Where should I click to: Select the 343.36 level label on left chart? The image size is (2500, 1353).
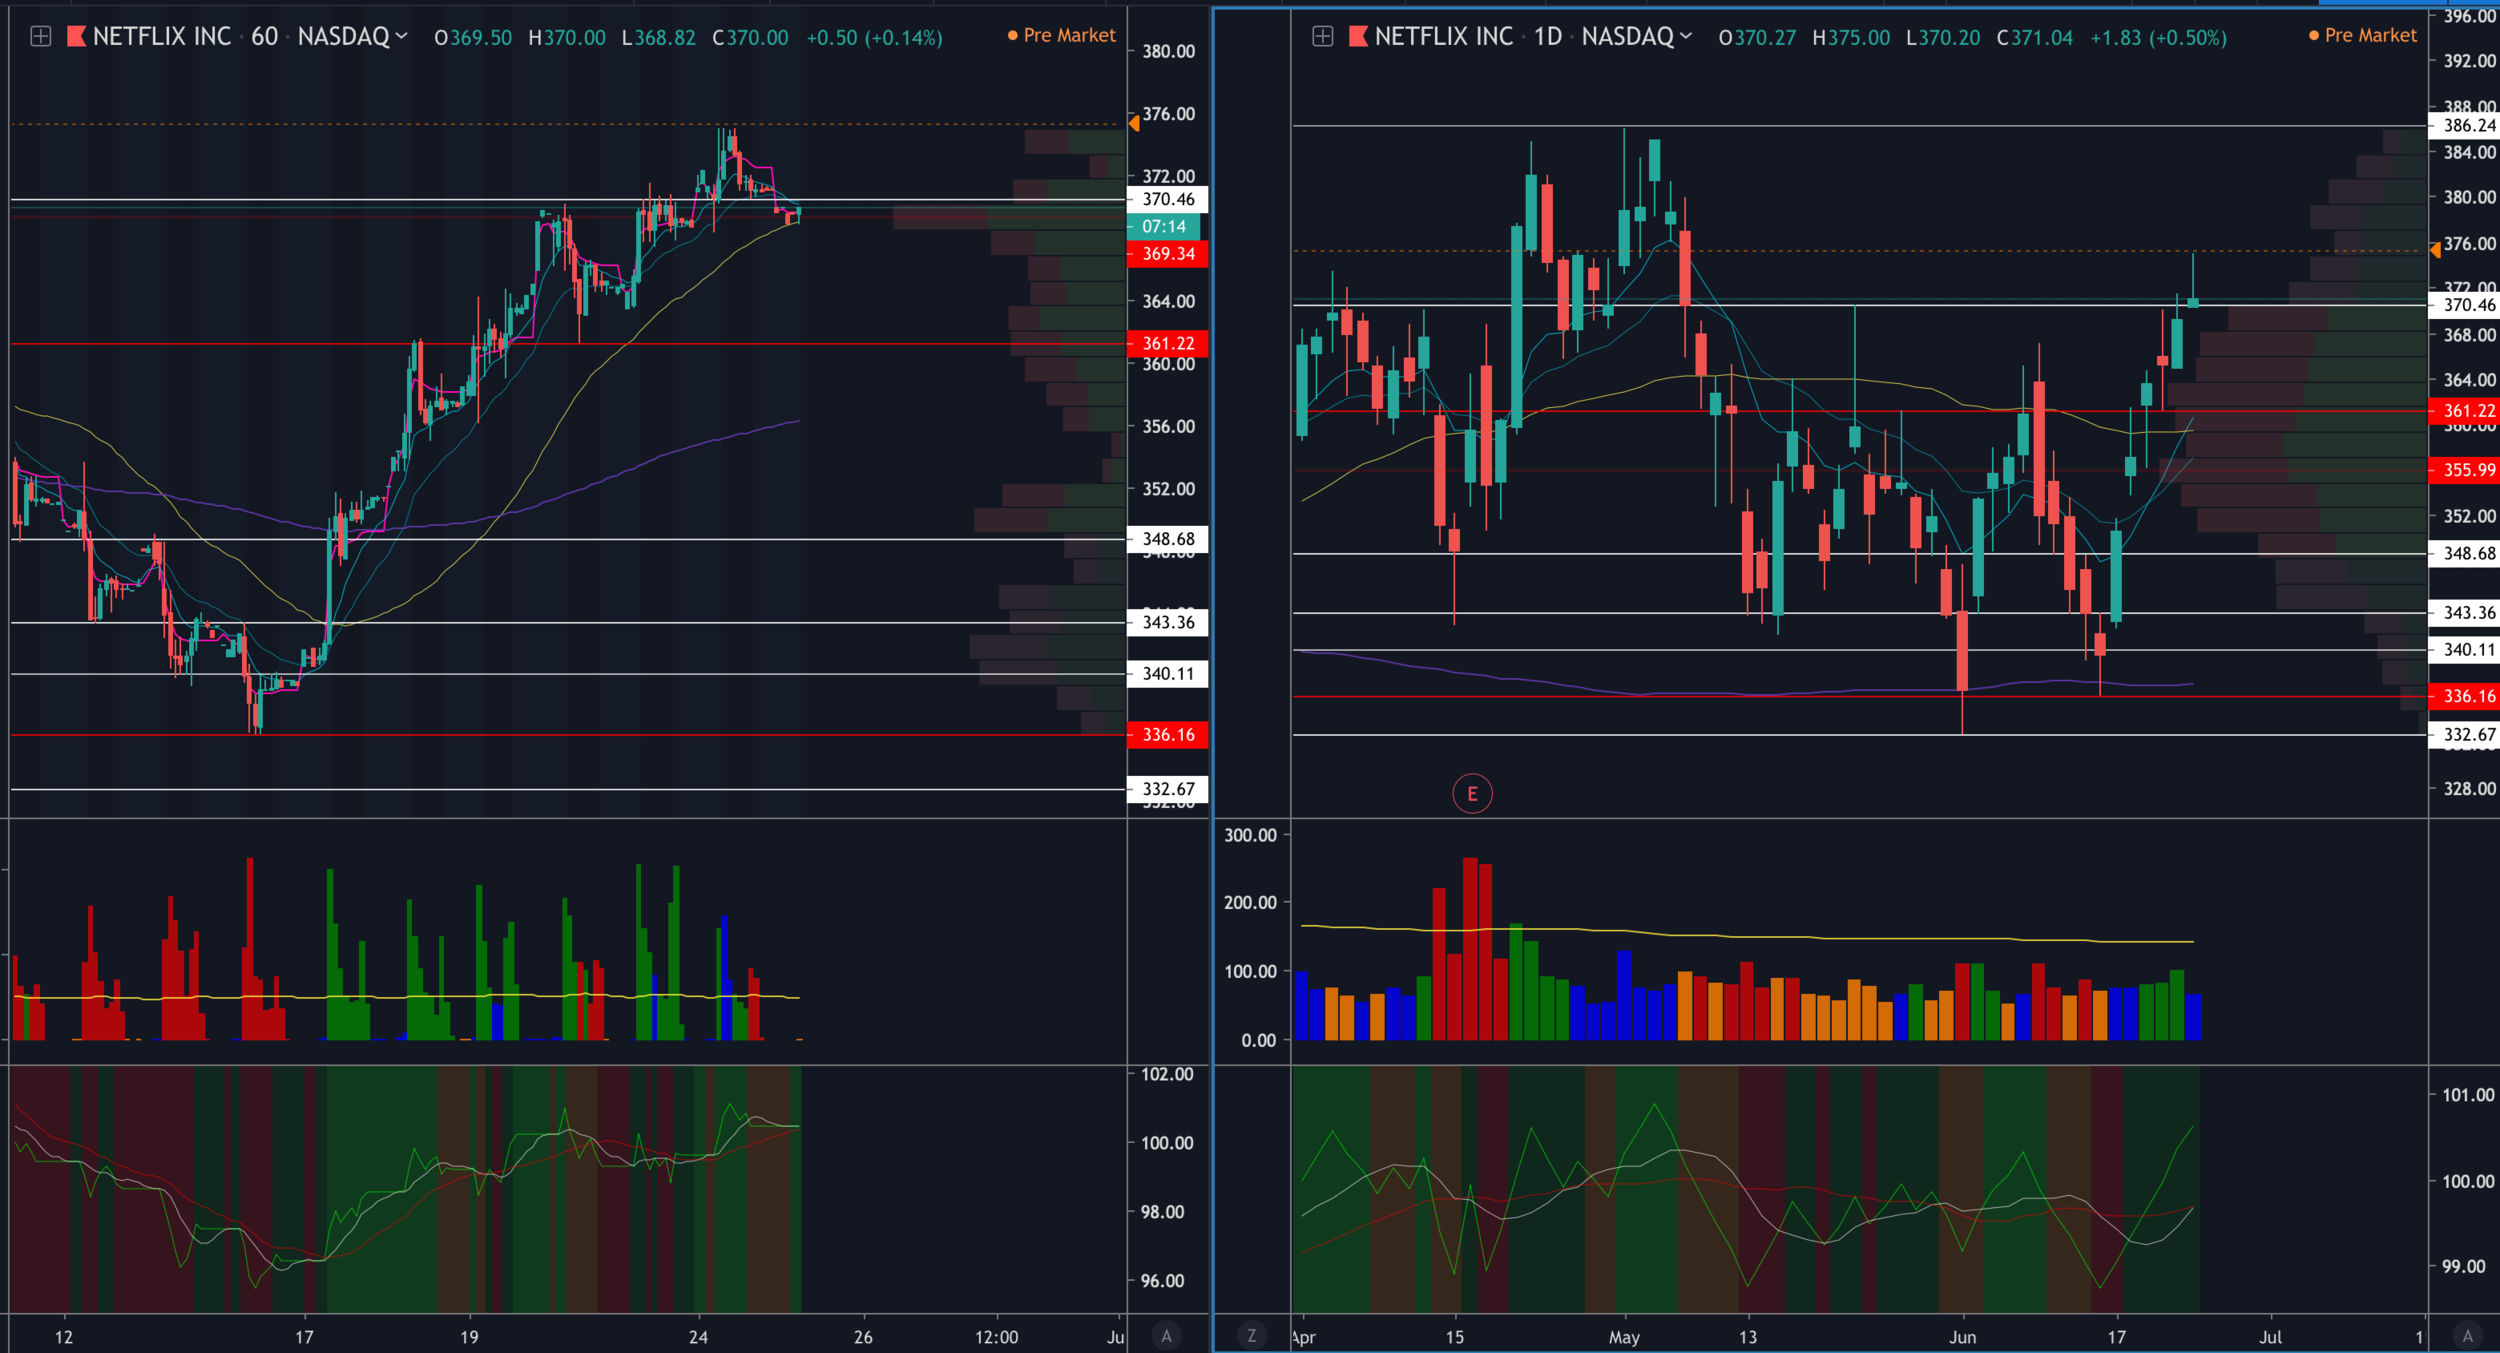tap(1168, 622)
